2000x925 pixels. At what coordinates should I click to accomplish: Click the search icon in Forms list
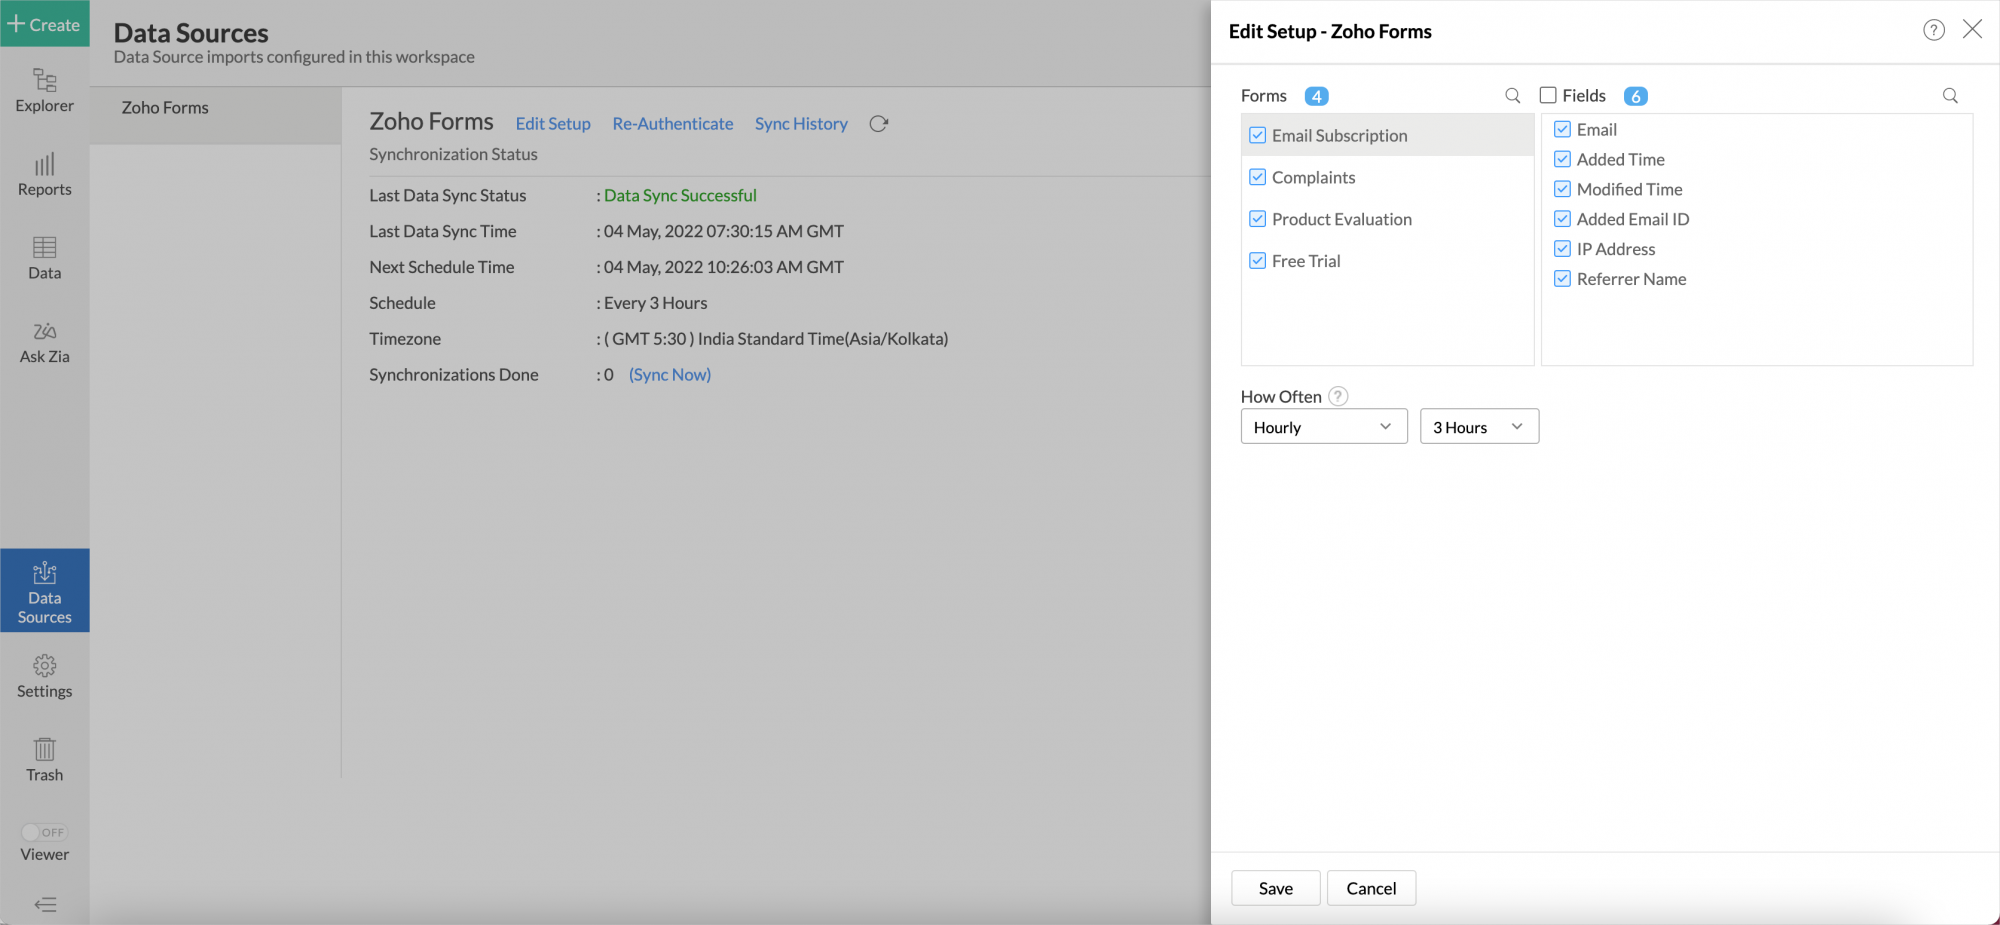pyautogui.click(x=1513, y=96)
